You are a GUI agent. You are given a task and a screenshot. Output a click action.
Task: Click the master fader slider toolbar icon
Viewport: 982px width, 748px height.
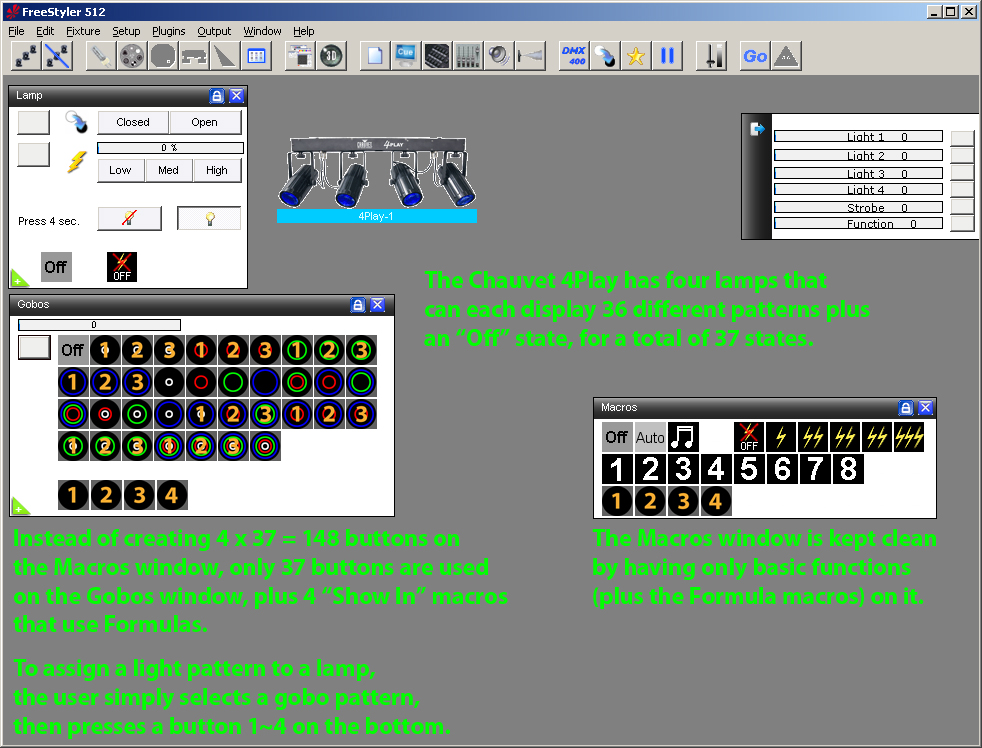click(711, 56)
